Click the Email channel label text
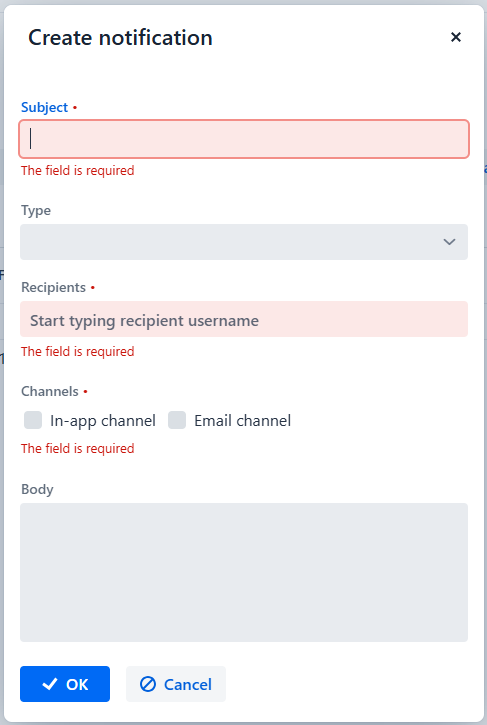487x725 pixels. [242, 421]
